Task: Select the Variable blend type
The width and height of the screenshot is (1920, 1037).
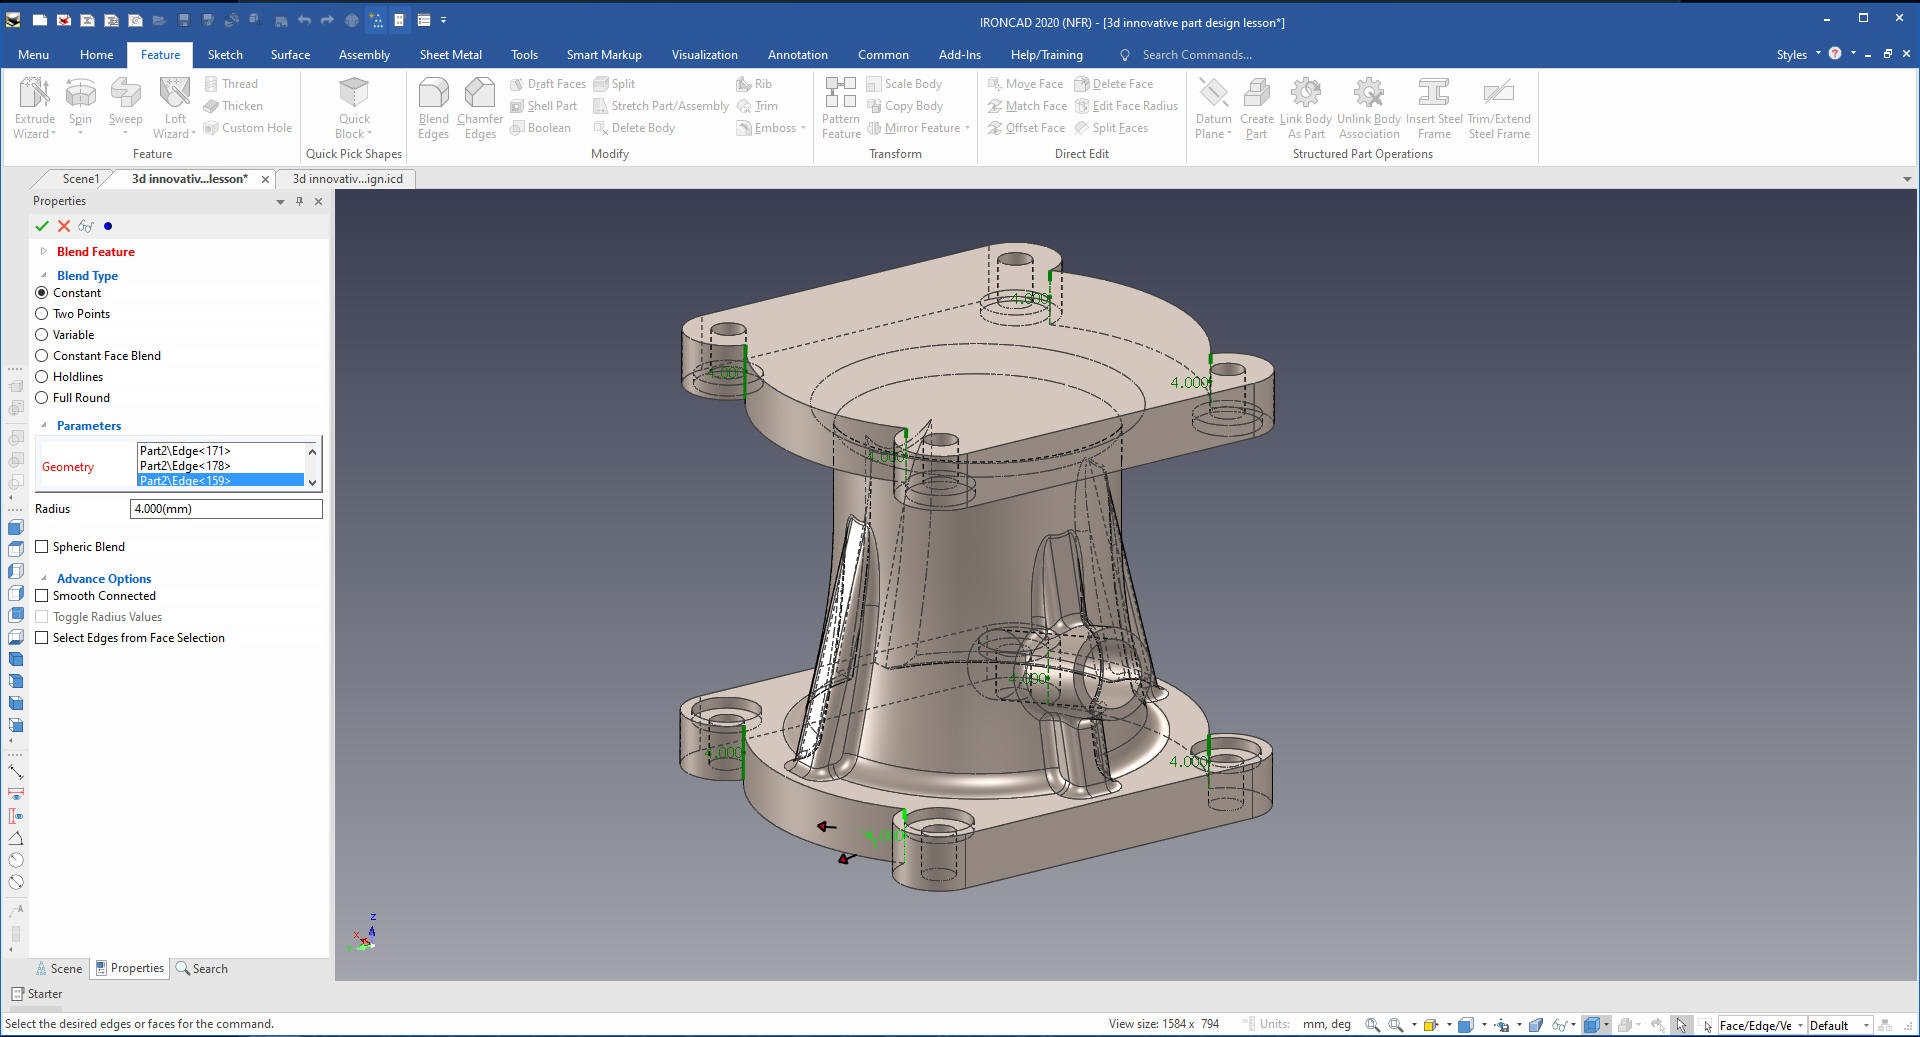Action: (42, 335)
